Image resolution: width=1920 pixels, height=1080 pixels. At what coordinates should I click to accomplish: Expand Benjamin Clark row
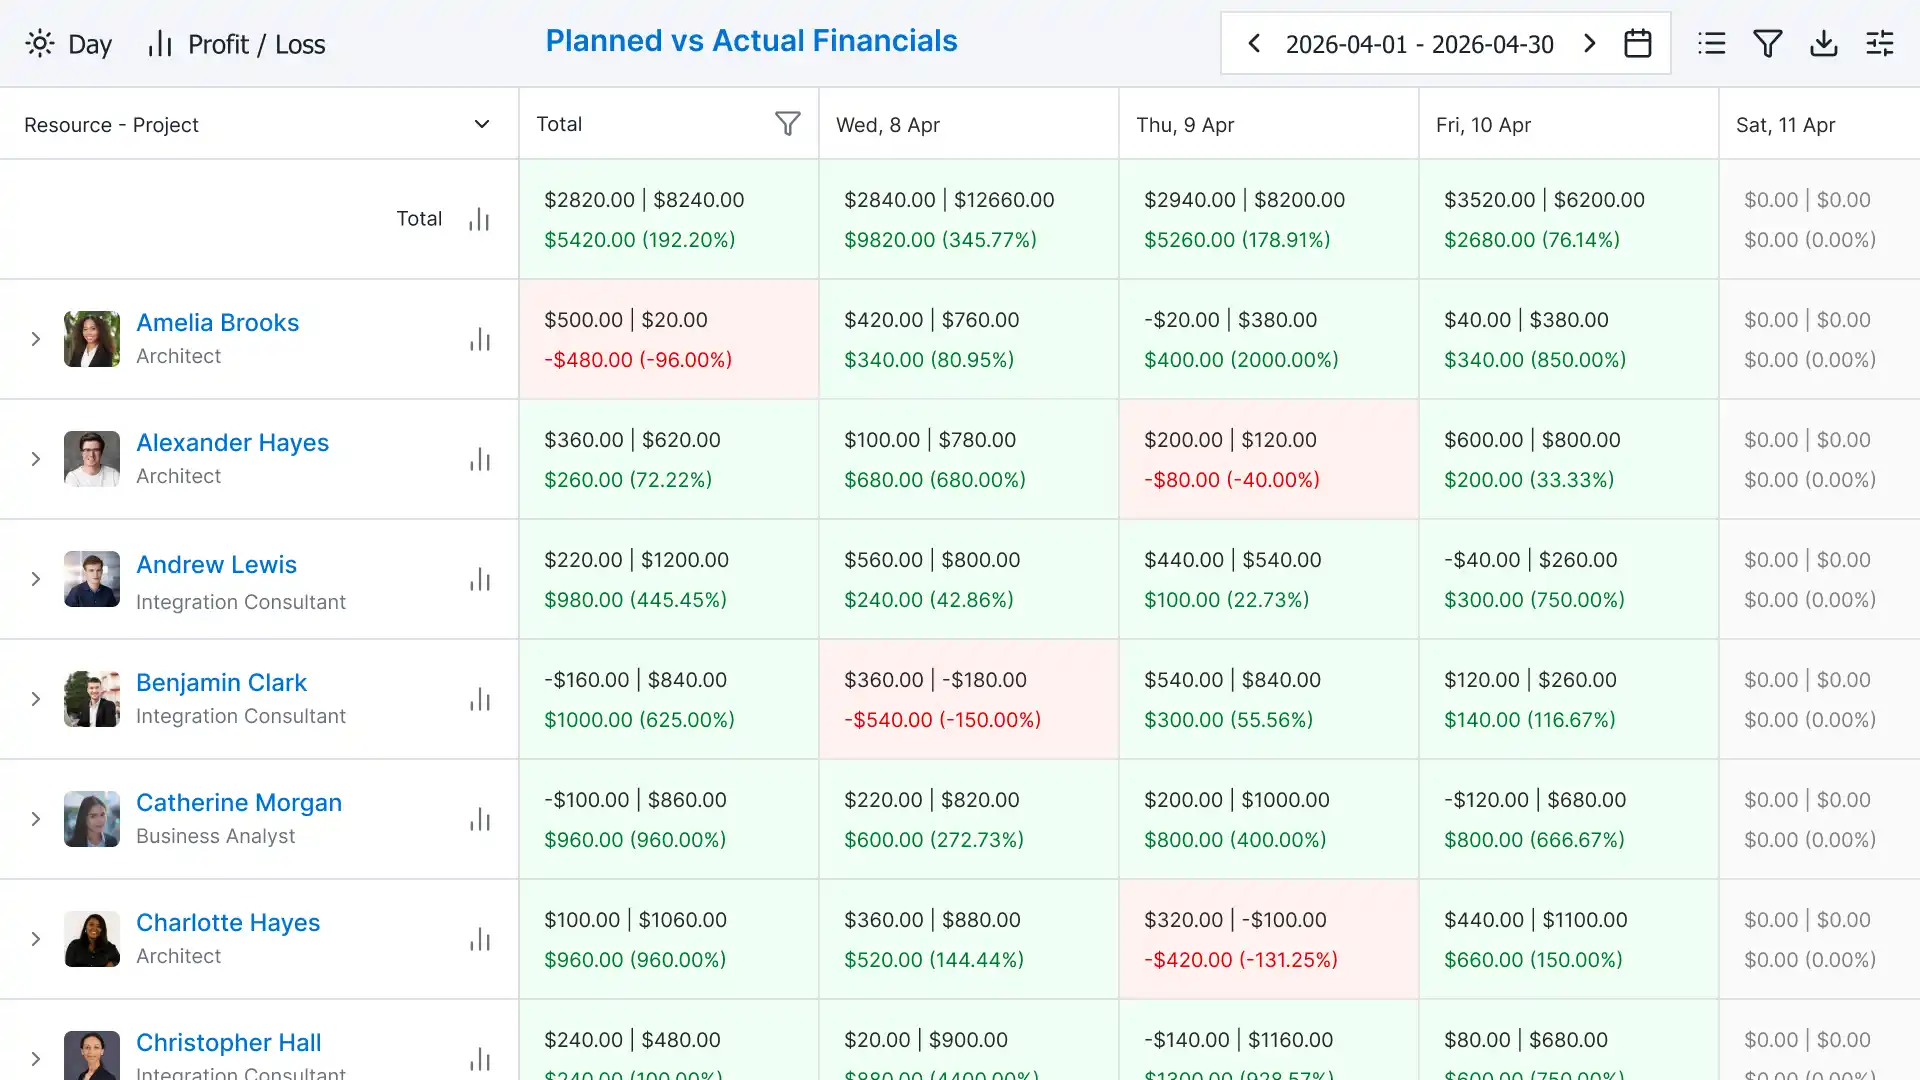click(x=36, y=699)
